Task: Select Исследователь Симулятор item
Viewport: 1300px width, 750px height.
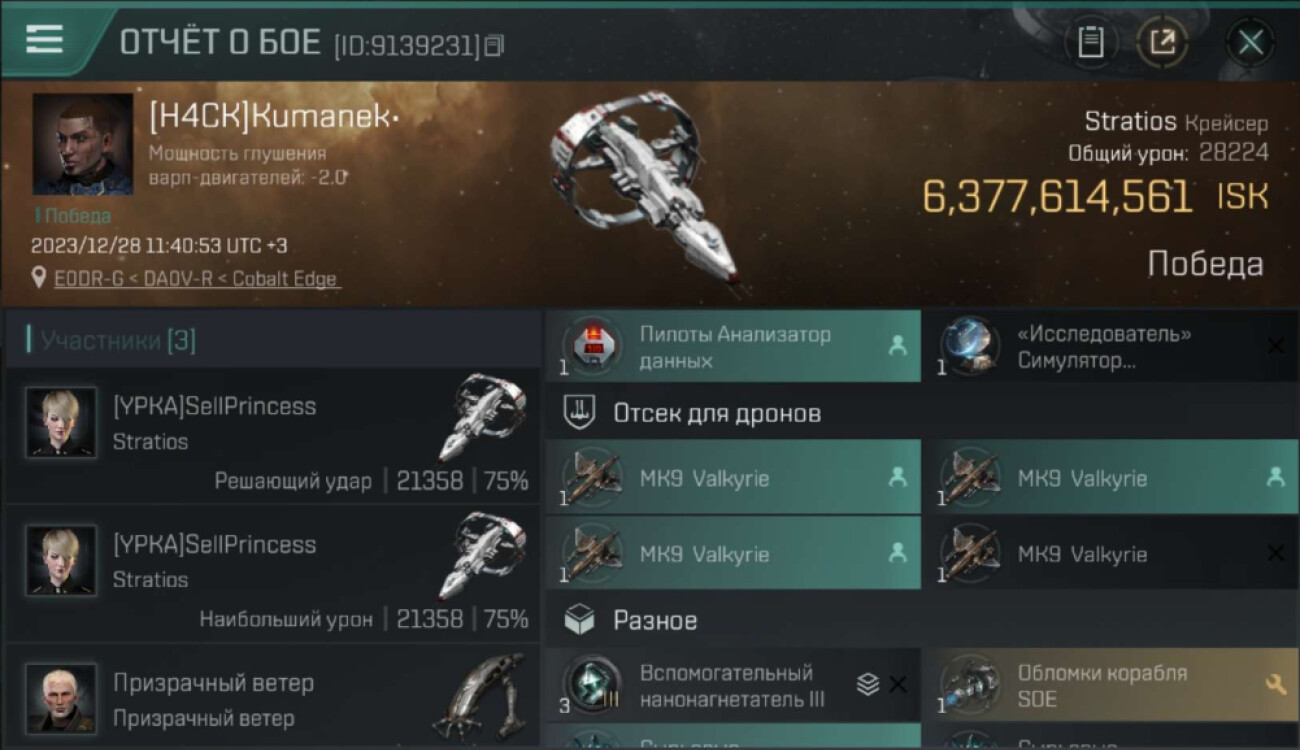Action: point(1112,346)
